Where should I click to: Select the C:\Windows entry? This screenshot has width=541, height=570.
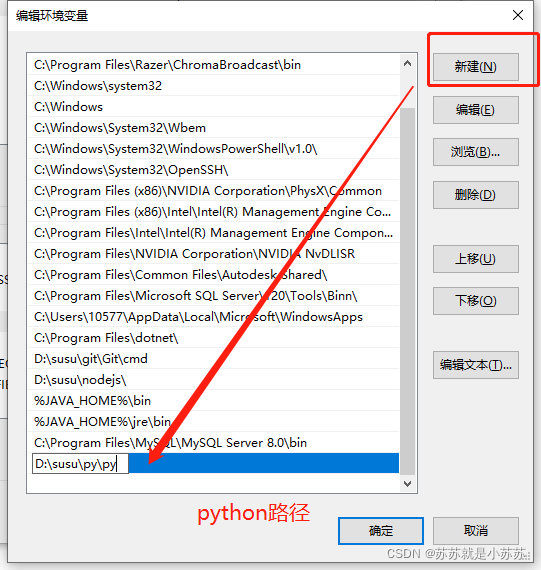pyautogui.click(x=213, y=107)
